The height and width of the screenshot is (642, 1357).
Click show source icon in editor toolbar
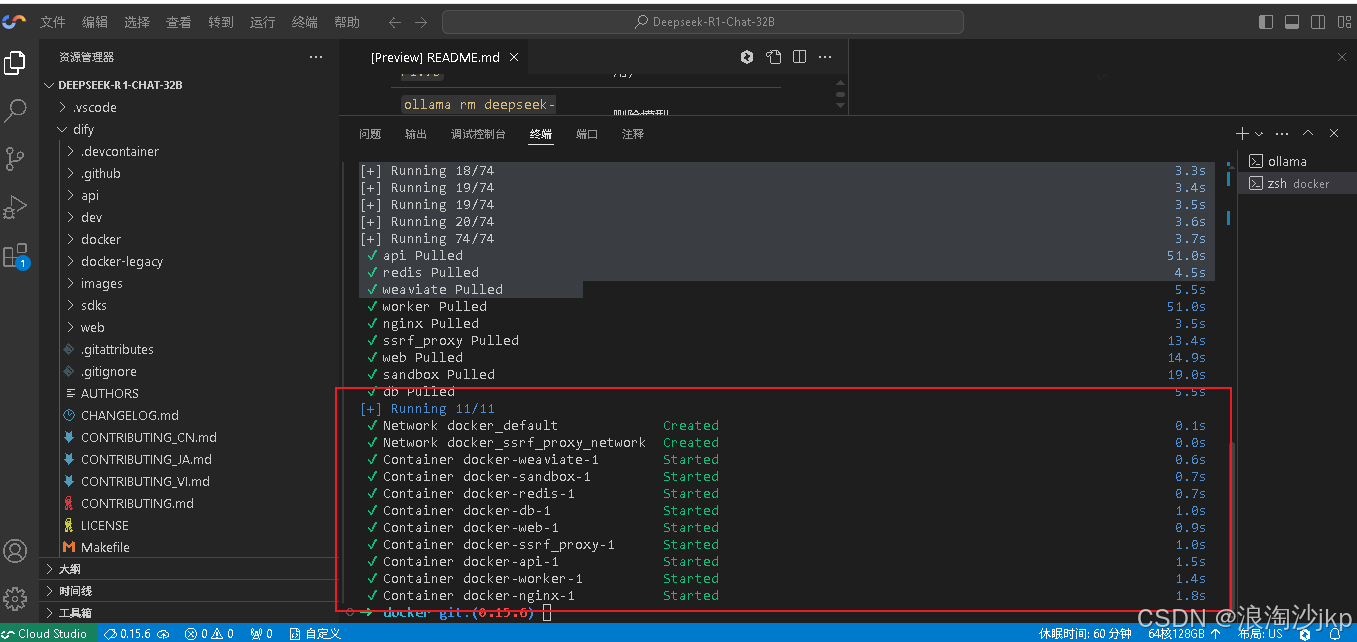click(773, 57)
